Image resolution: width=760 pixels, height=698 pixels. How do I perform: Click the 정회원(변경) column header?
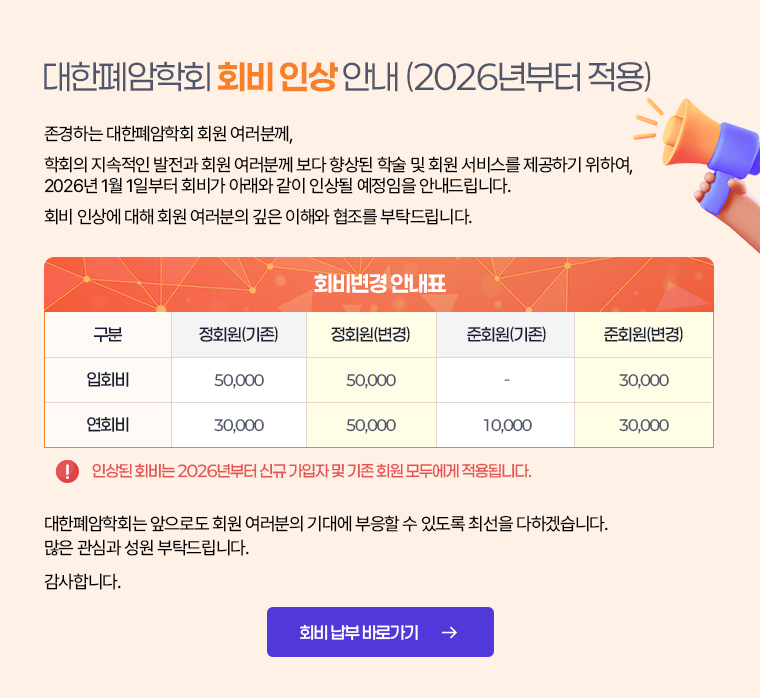coord(371,335)
